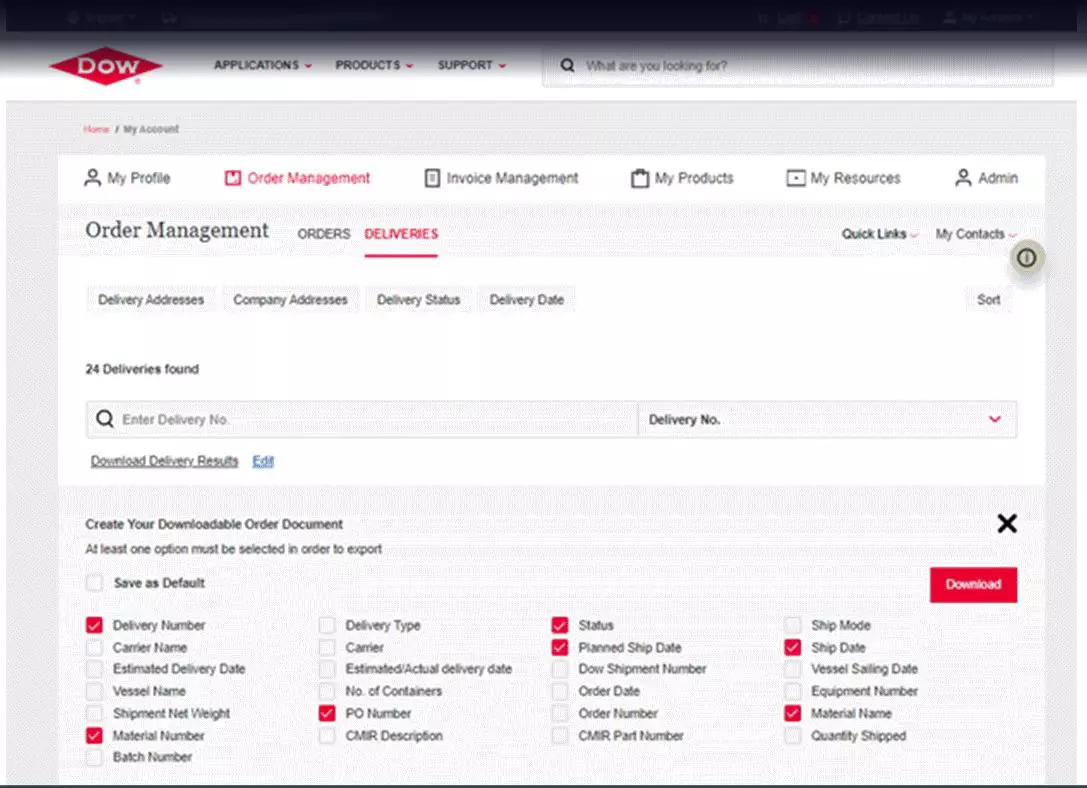Uncheck the Delivery Number checkbox
The width and height of the screenshot is (1087, 788).
pyautogui.click(x=94, y=626)
